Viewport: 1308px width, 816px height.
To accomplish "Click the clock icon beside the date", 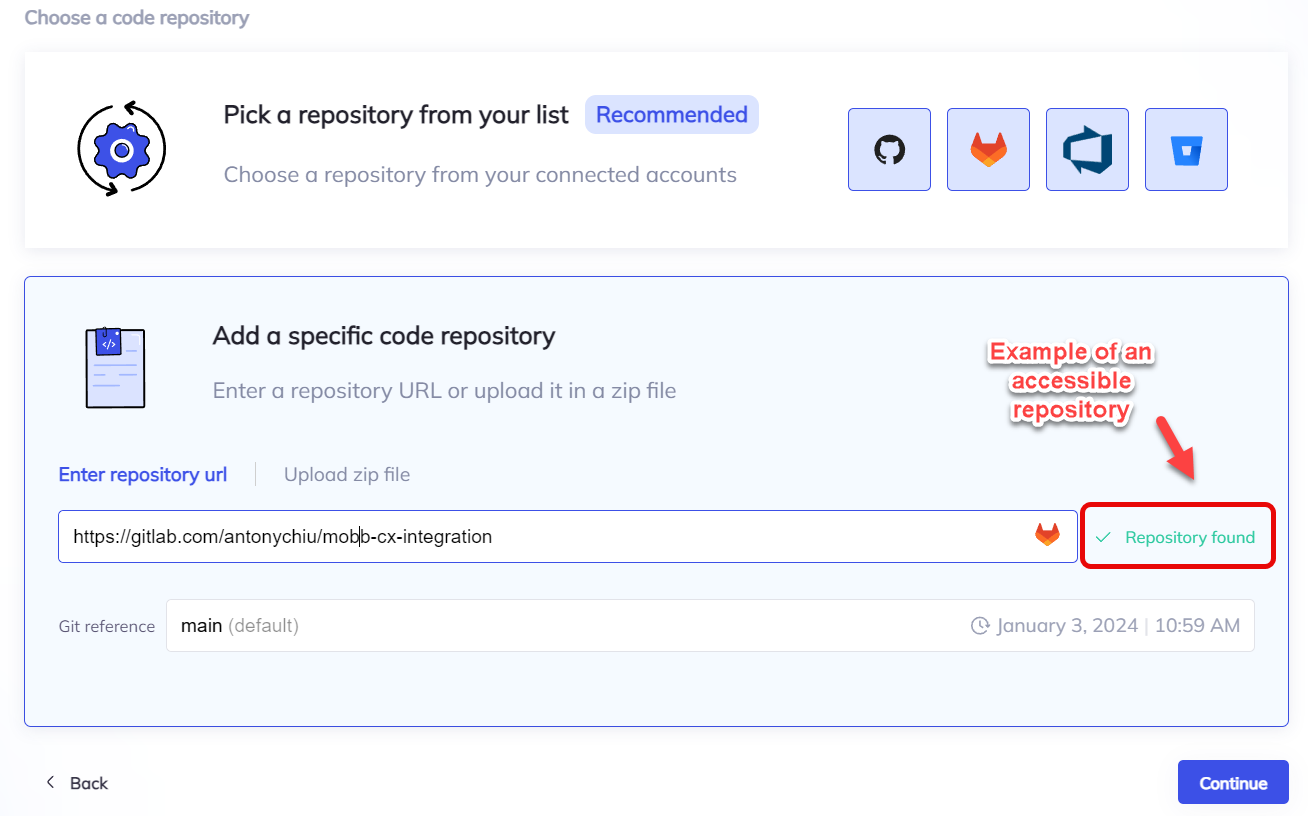I will click(980, 626).
